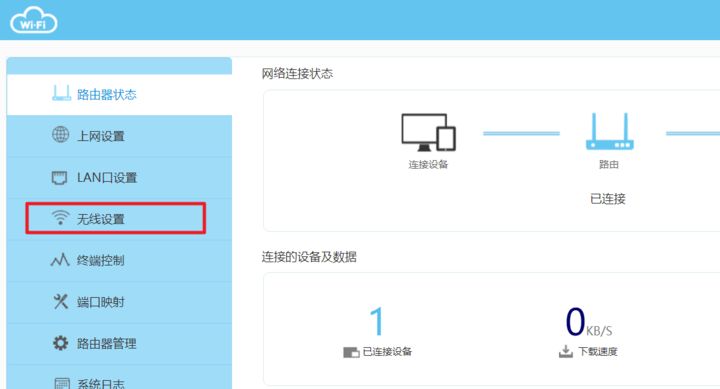Viewport: 720px width, 389px height.
Task: Click the small device icon by 已连接设备
Action: click(351, 352)
